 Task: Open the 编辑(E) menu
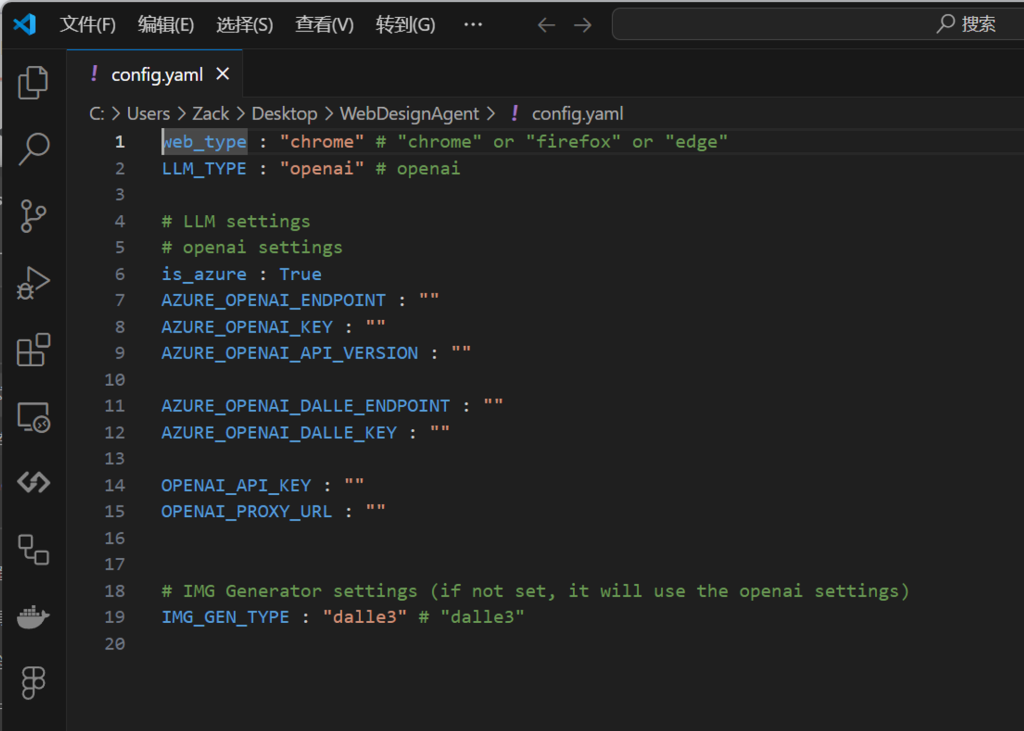(166, 25)
